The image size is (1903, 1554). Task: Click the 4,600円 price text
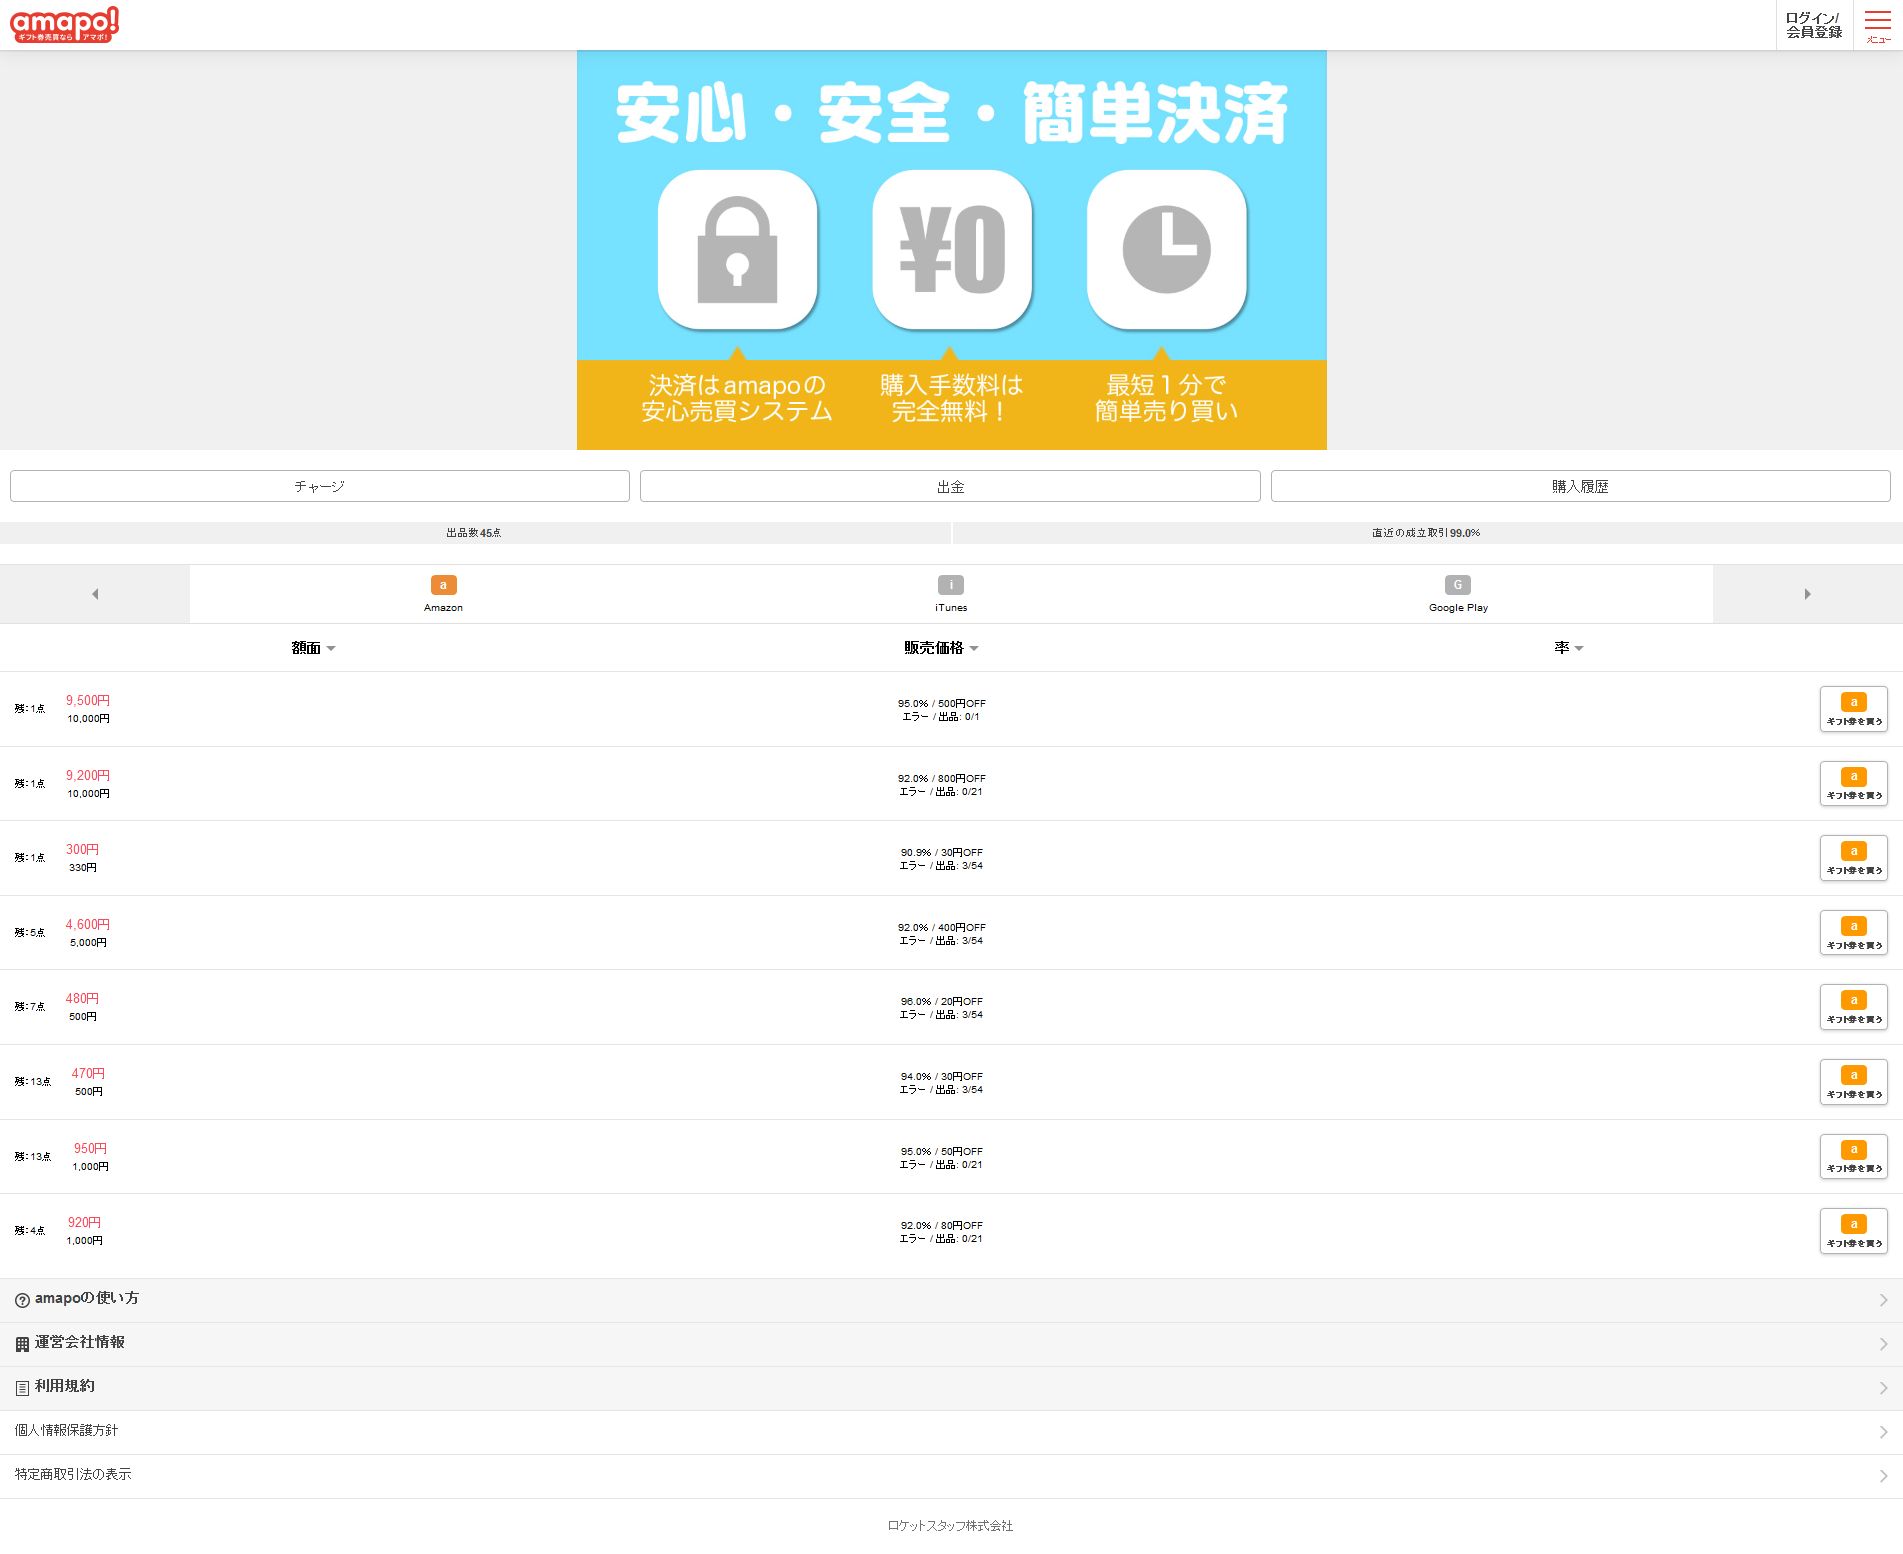88,925
